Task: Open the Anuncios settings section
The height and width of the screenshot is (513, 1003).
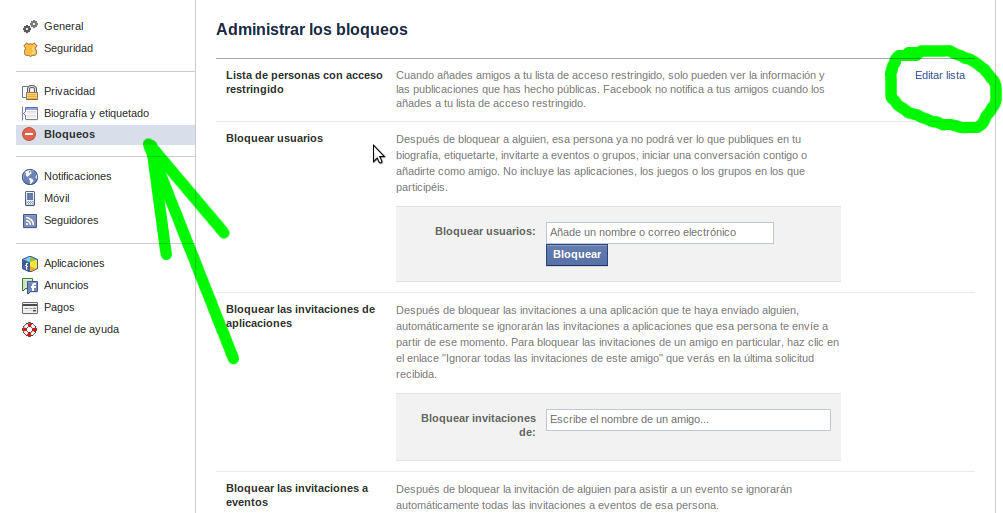Action: [x=66, y=286]
